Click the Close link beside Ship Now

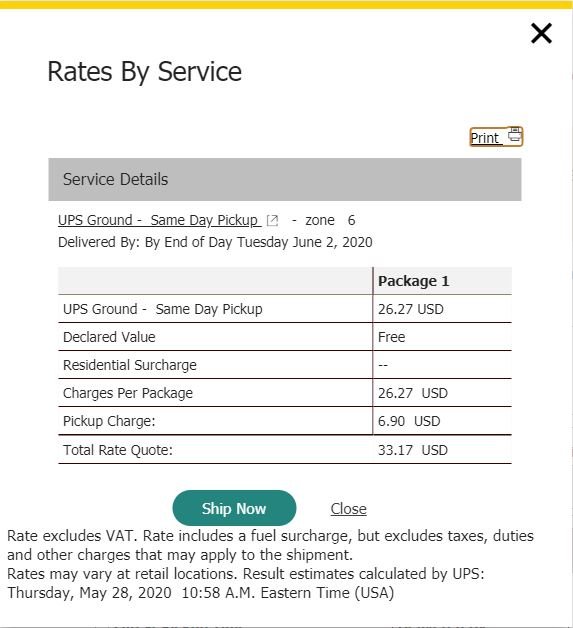pos(348,509)
